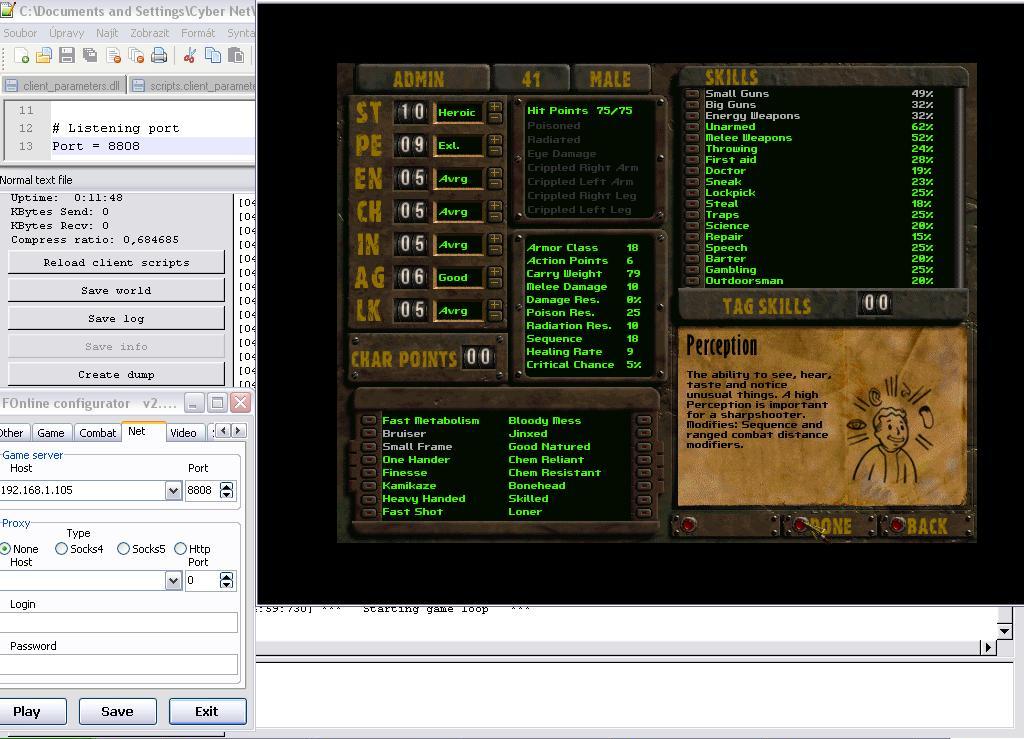This screenshot has width=1024, height=739.
Task: Click the Save world button
Action: [116, 291]
